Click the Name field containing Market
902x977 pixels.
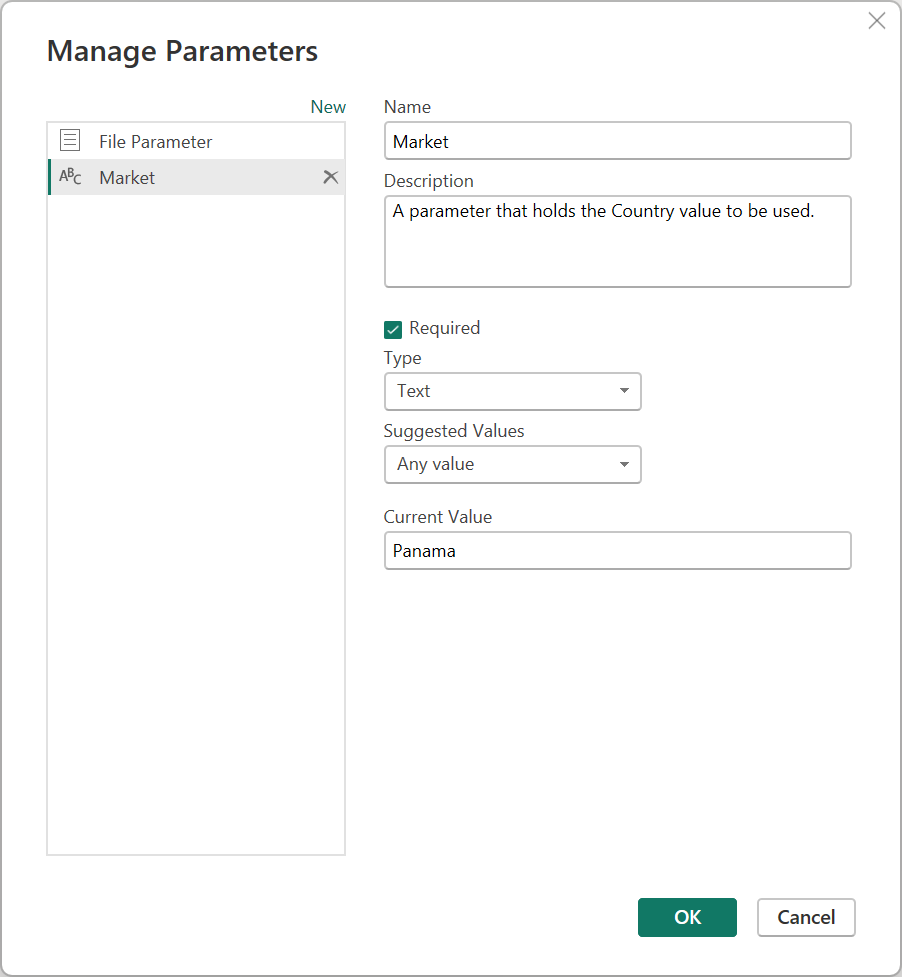[617, 140]
